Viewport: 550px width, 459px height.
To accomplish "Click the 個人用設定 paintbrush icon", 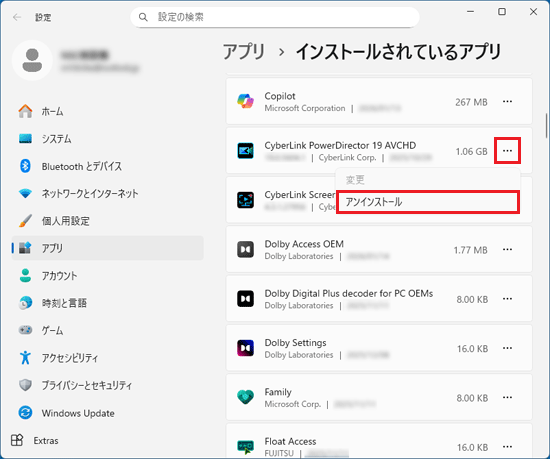I will pos(25,221).
